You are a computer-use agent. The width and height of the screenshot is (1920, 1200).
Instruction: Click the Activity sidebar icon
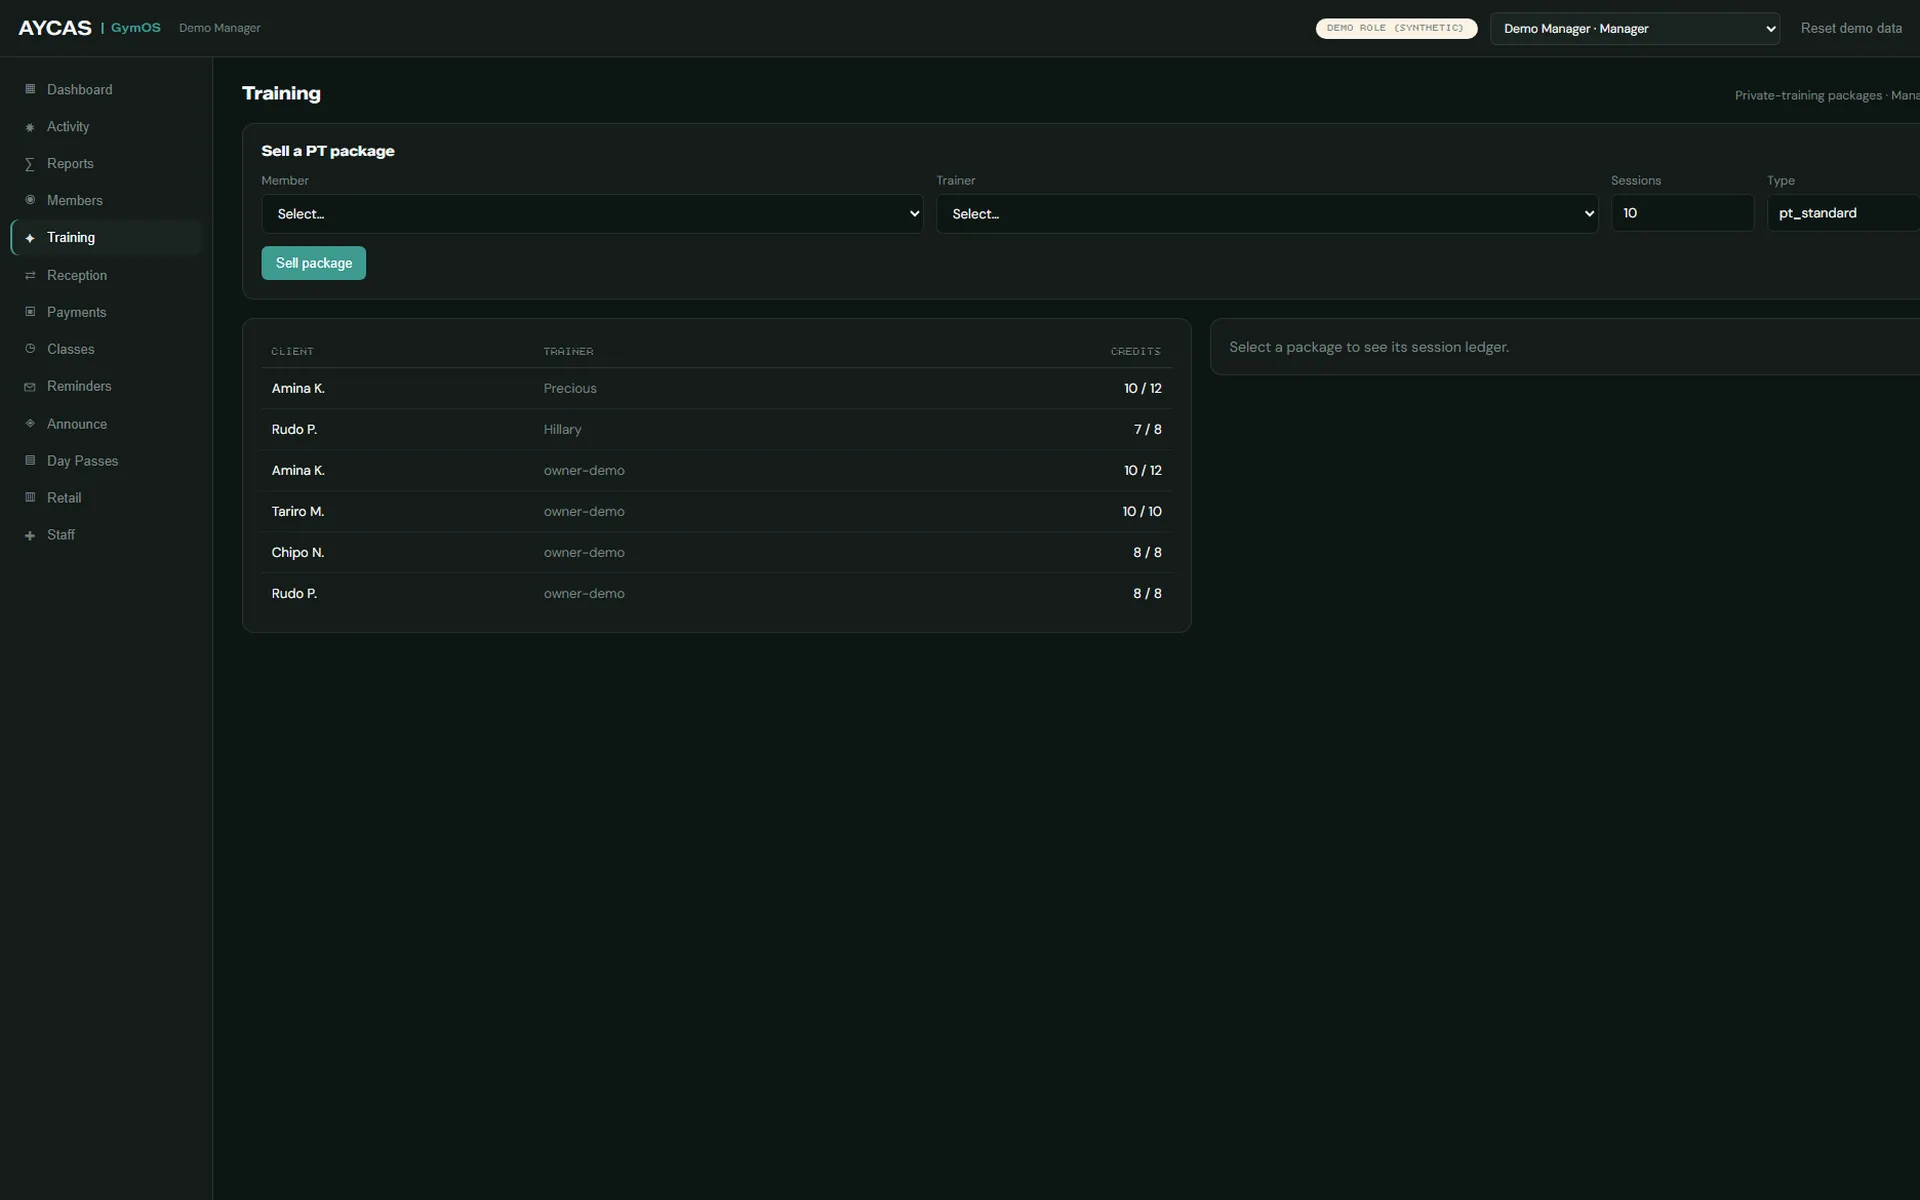click(30, 127)
